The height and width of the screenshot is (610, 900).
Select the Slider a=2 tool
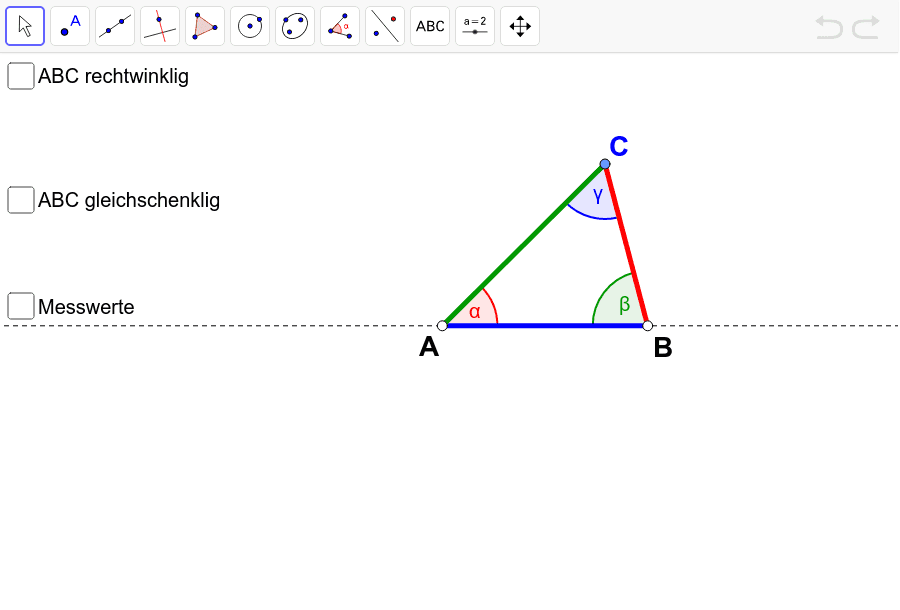[475, 26]
